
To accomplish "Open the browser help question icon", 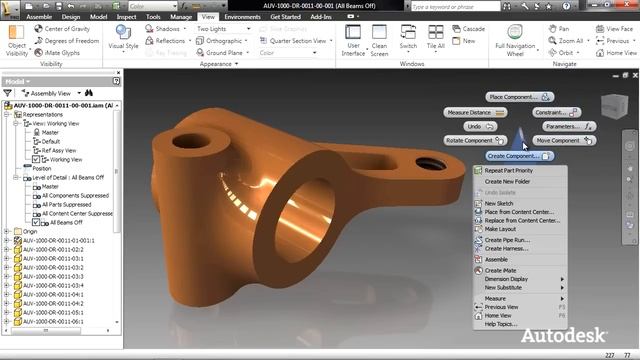I will (116, 81).
